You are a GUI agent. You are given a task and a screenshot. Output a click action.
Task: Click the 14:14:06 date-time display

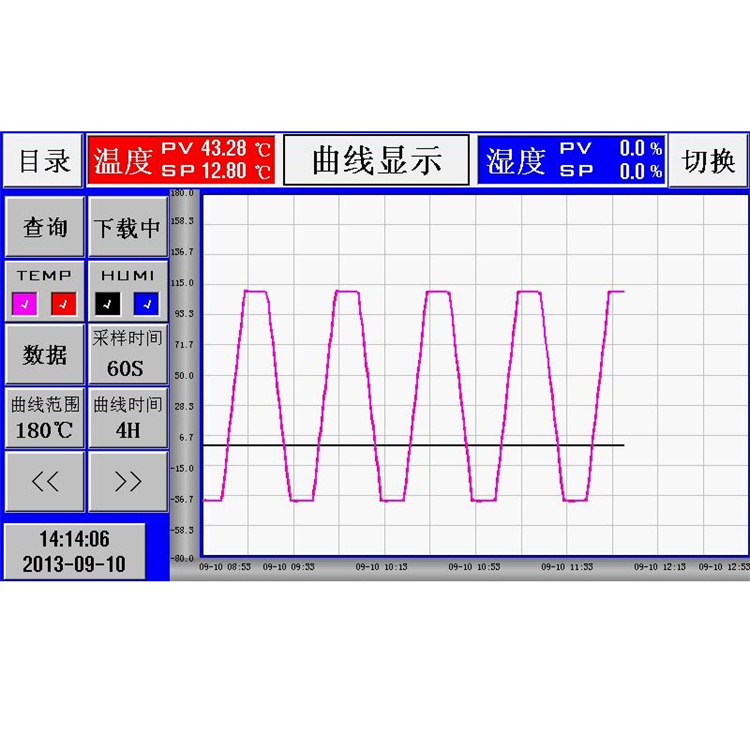74,551
